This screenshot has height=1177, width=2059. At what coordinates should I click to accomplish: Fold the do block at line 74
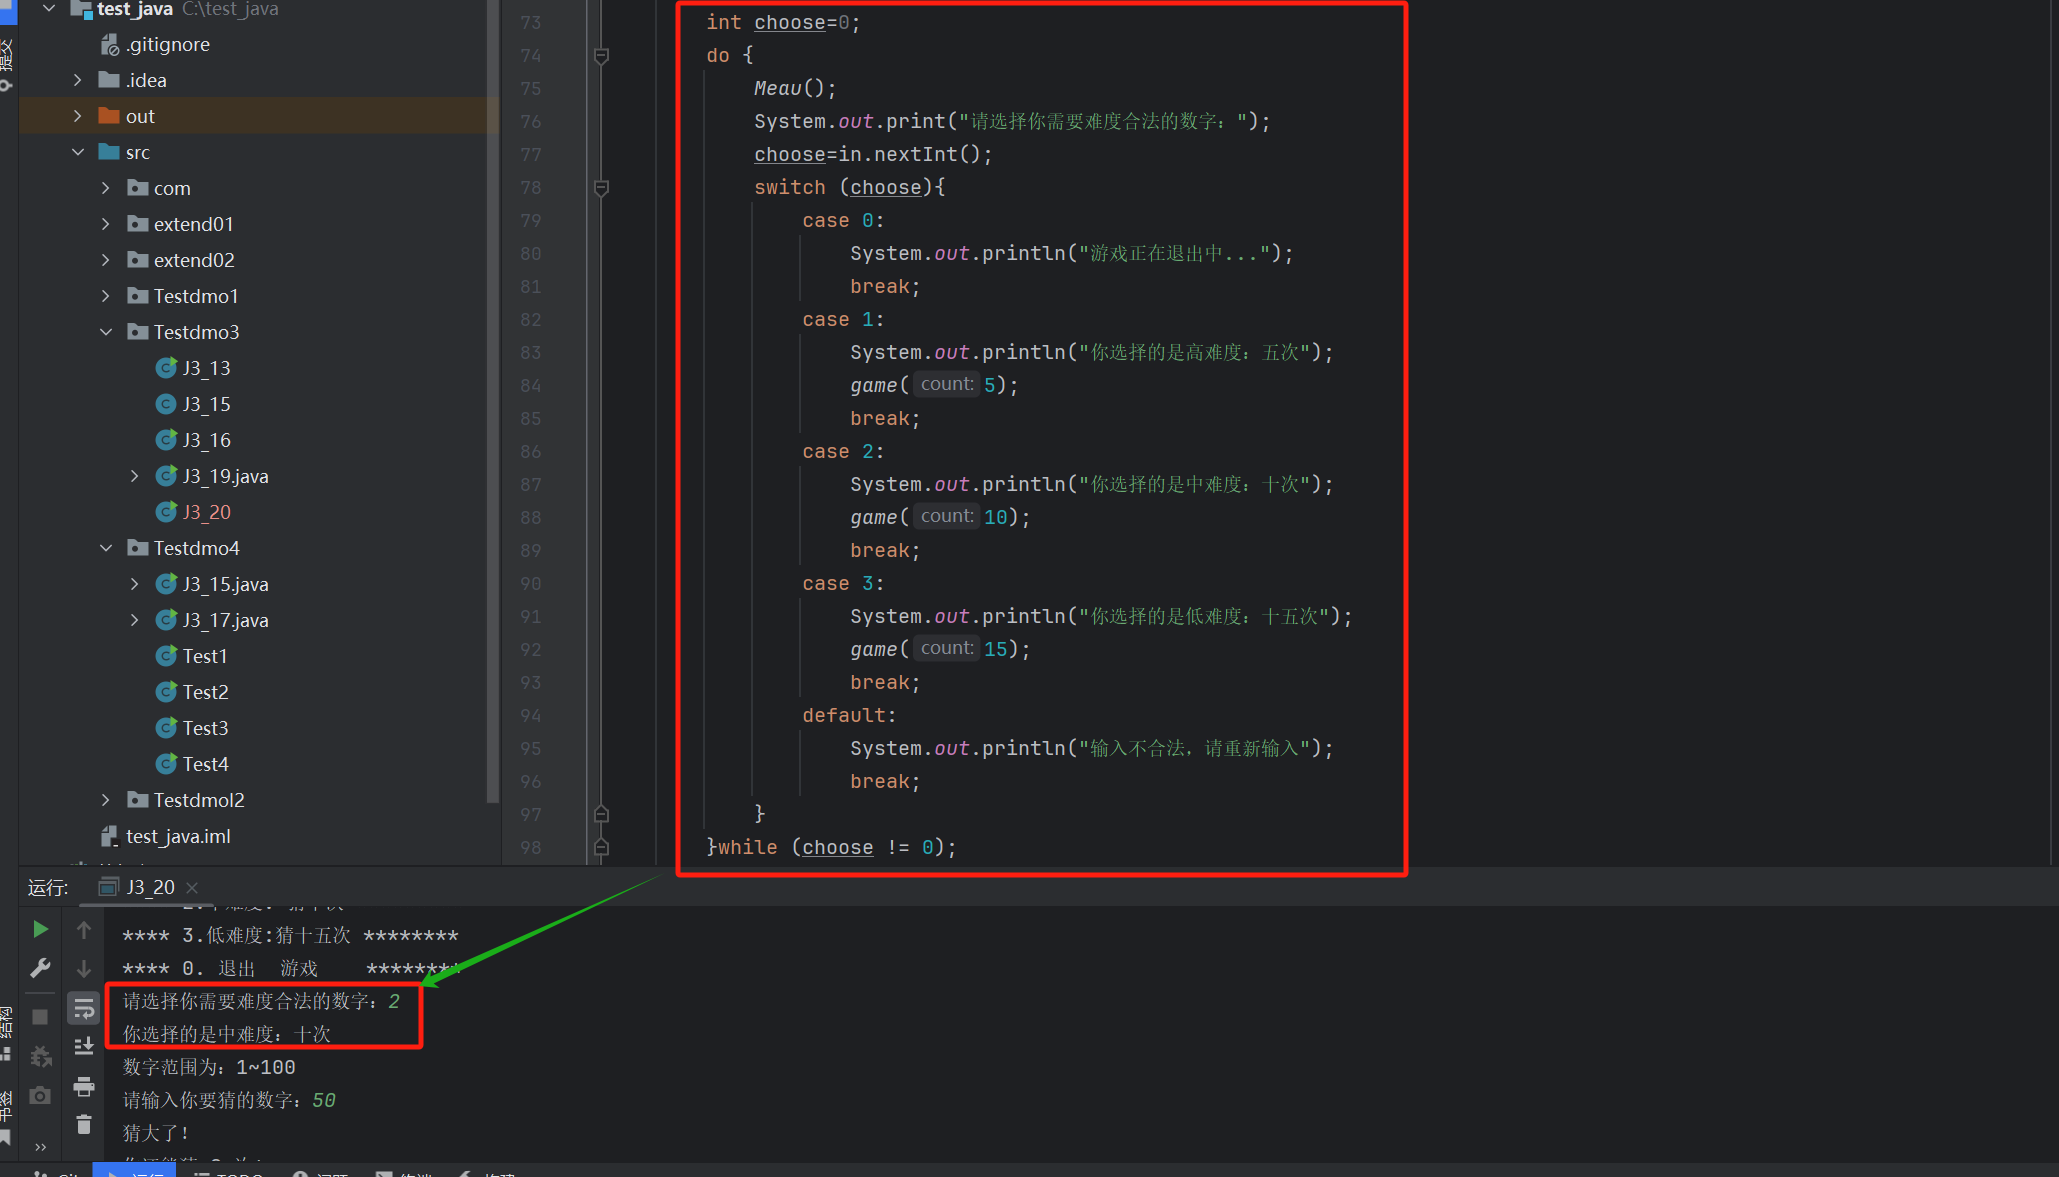pyautogui.click(x=601, y=56)
